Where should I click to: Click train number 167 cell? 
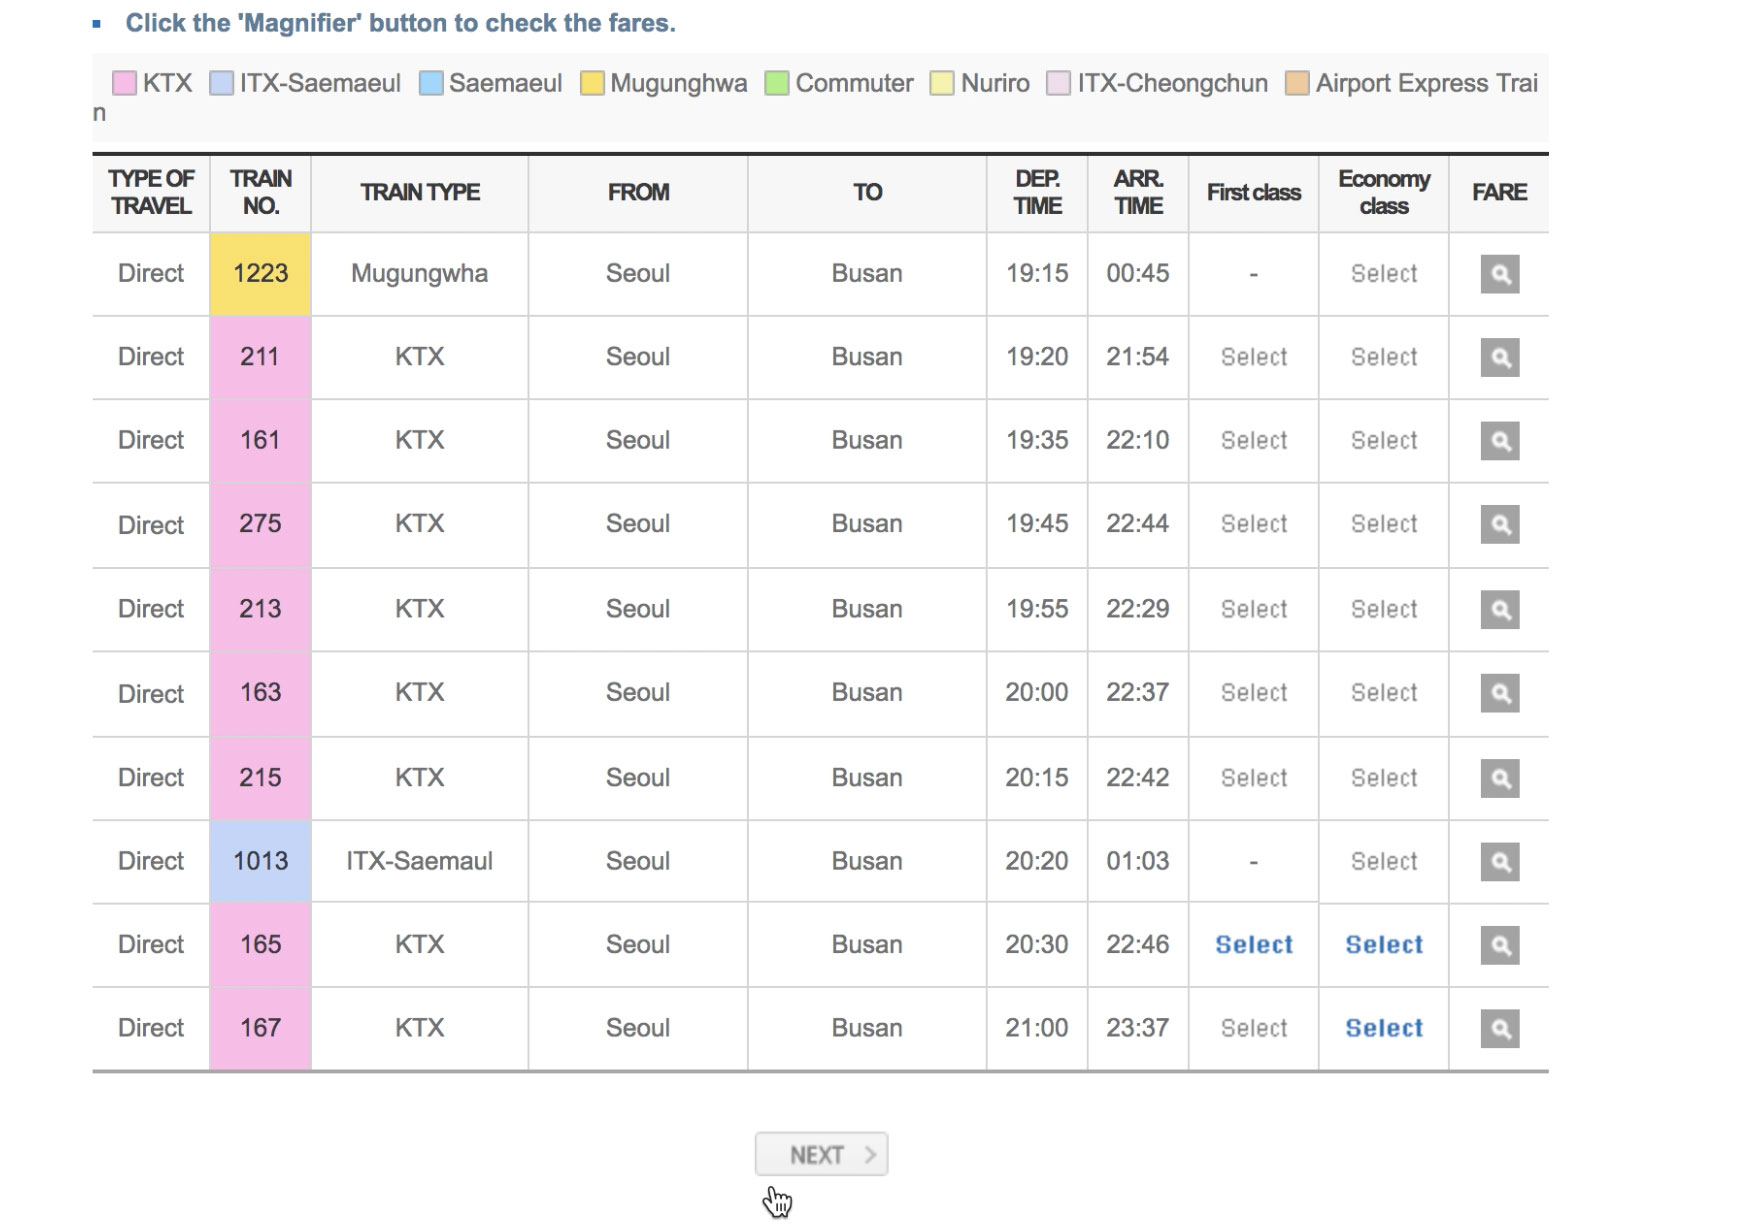pos(260,1028)
